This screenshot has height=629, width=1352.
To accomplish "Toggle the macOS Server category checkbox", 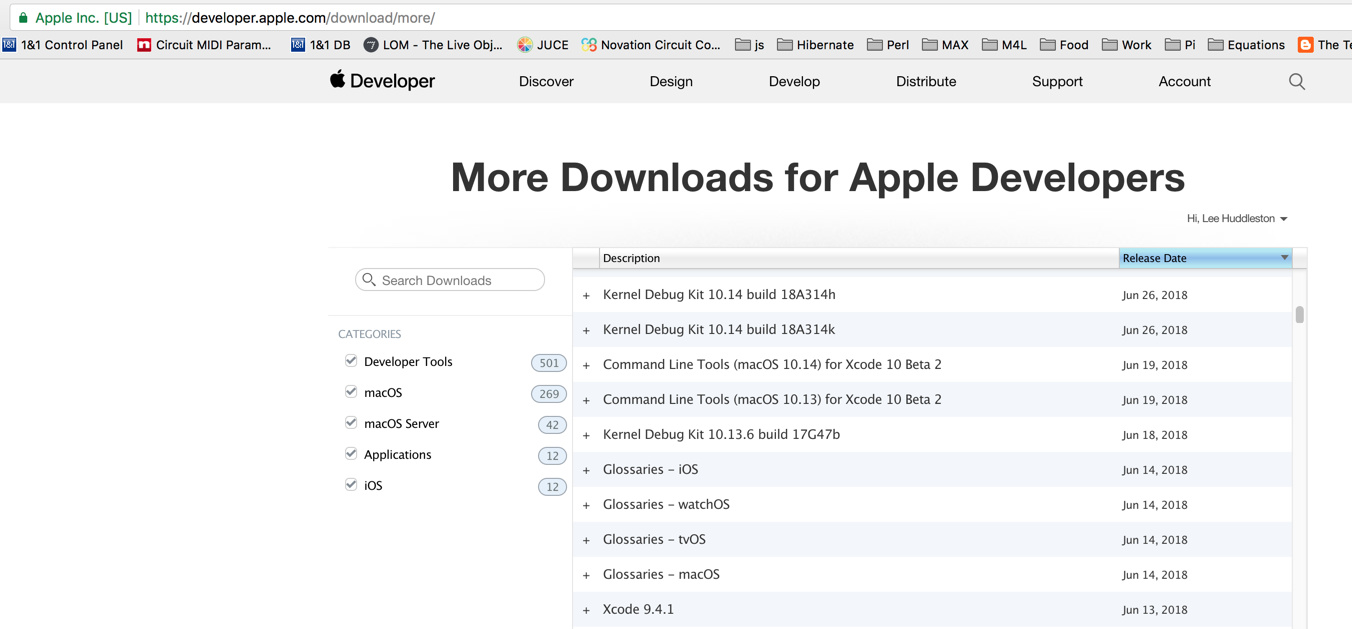I will pos(351,423).
